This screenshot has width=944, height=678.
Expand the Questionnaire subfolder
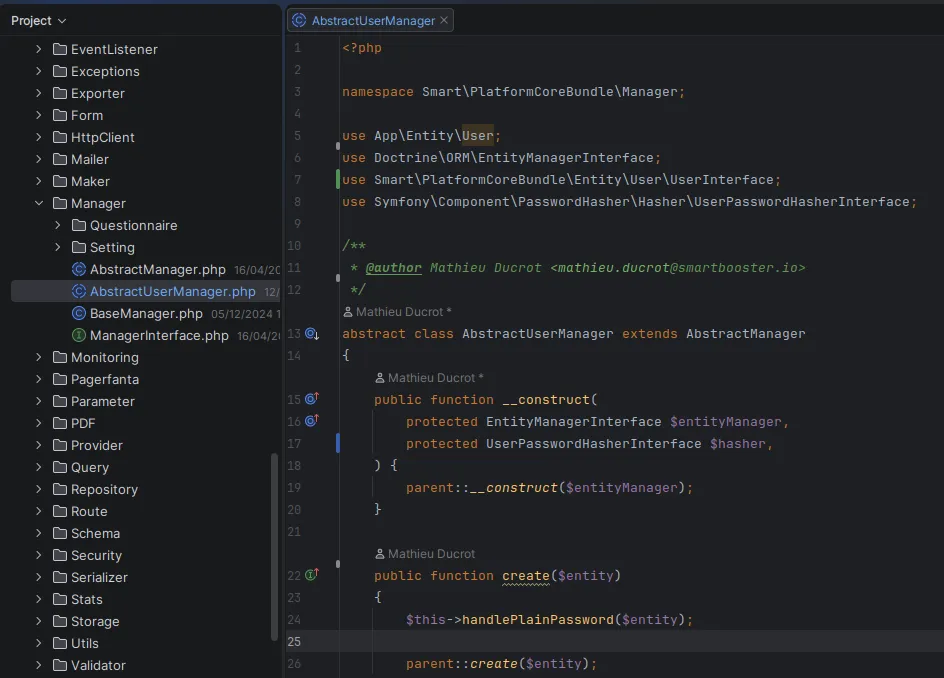point(58,225)
